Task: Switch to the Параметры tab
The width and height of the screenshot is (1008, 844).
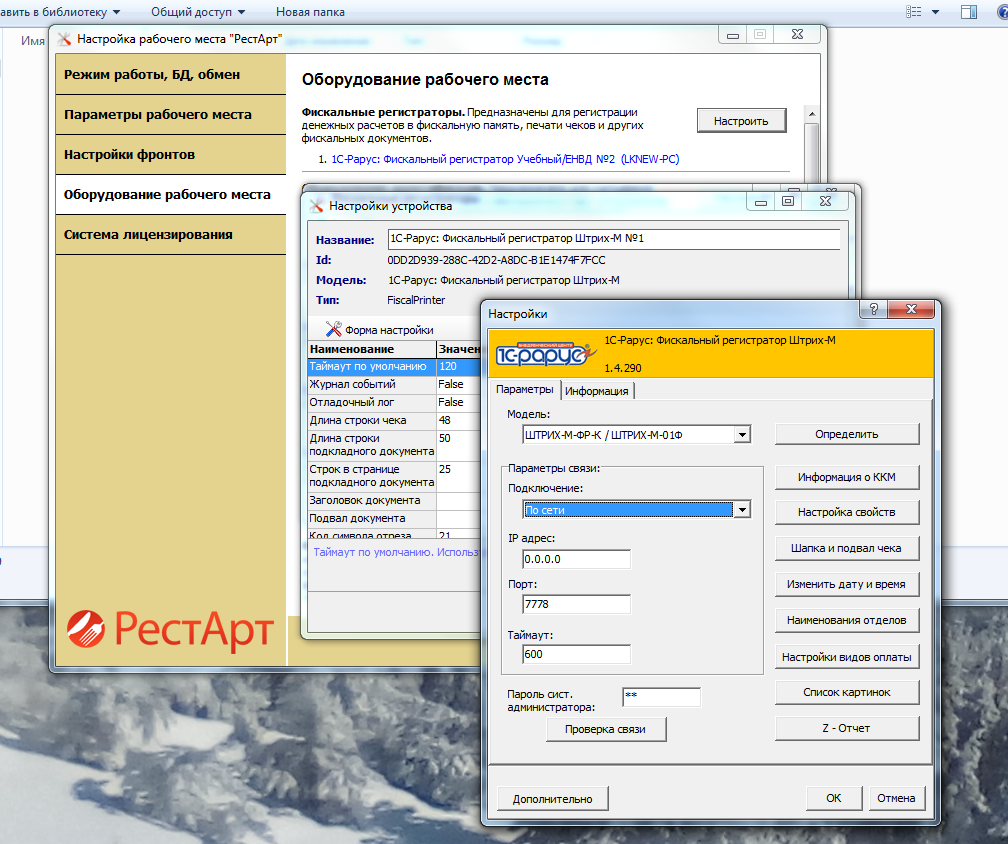Action: 525,390
